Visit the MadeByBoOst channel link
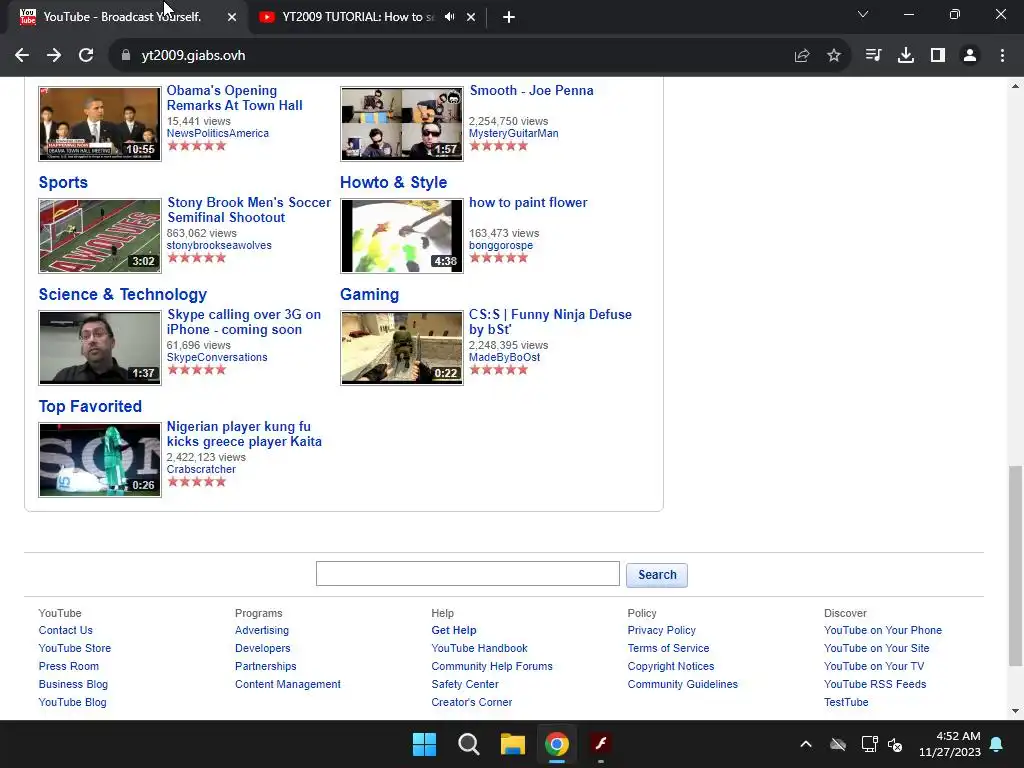Screen dimensions: 1024x768 coord(504,357)
